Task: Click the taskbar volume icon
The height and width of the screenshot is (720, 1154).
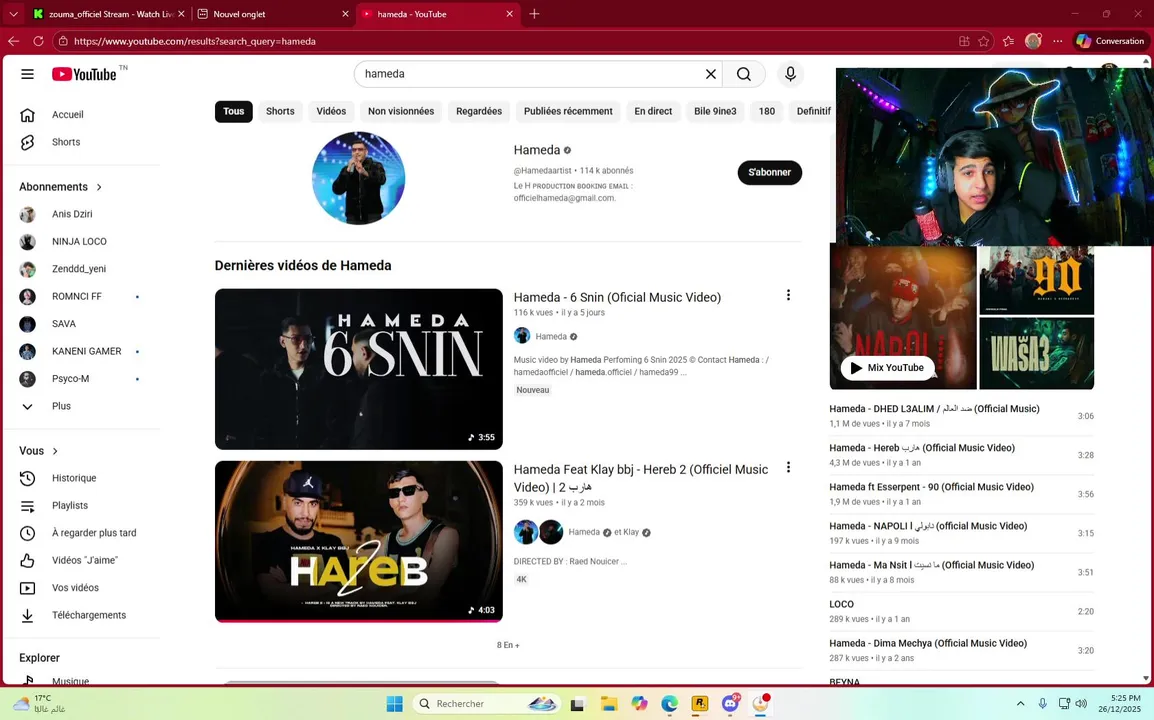Action: [x=1081, y=704]
